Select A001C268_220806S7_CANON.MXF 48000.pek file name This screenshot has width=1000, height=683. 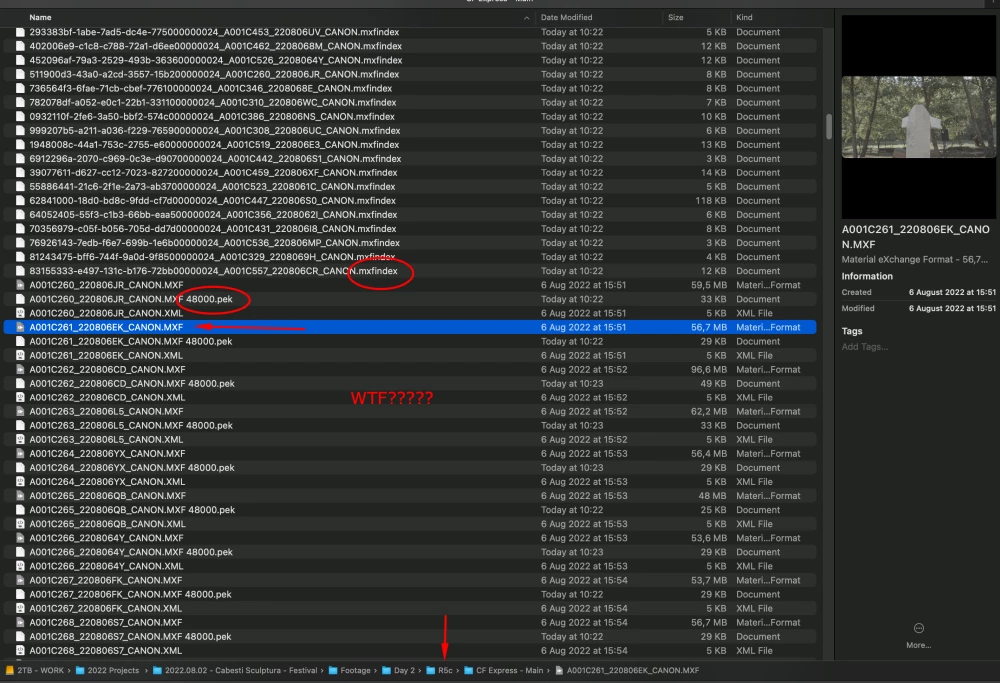click(130, 636)
